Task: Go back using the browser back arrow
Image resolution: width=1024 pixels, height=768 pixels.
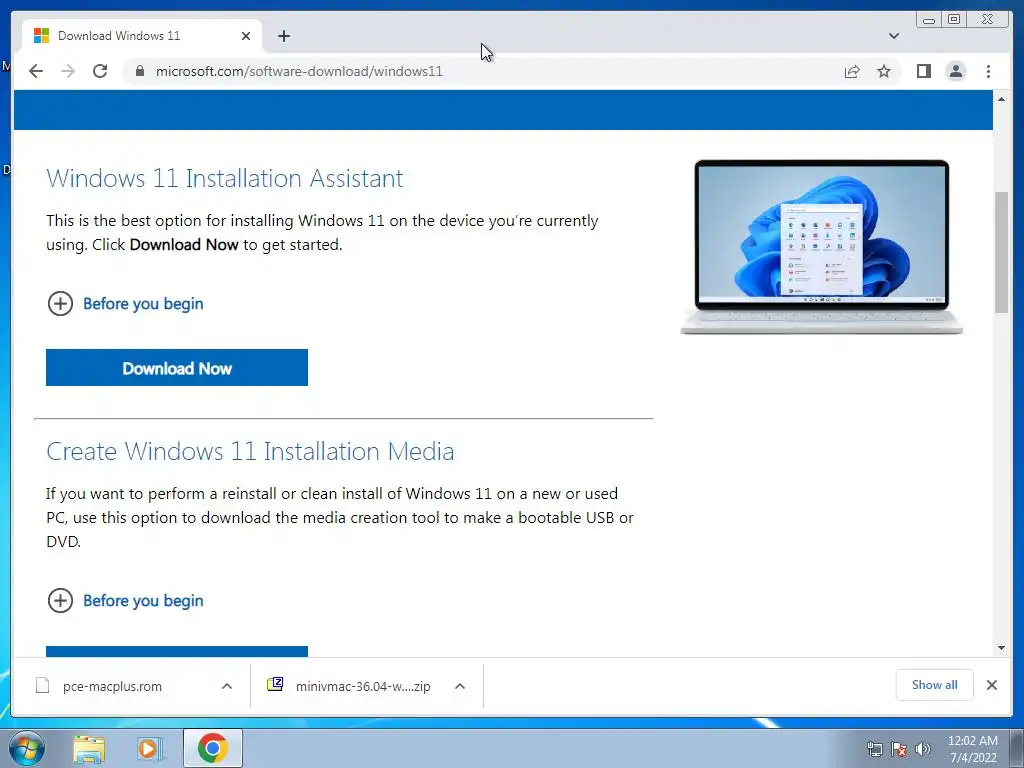Action: click(36, 71)
